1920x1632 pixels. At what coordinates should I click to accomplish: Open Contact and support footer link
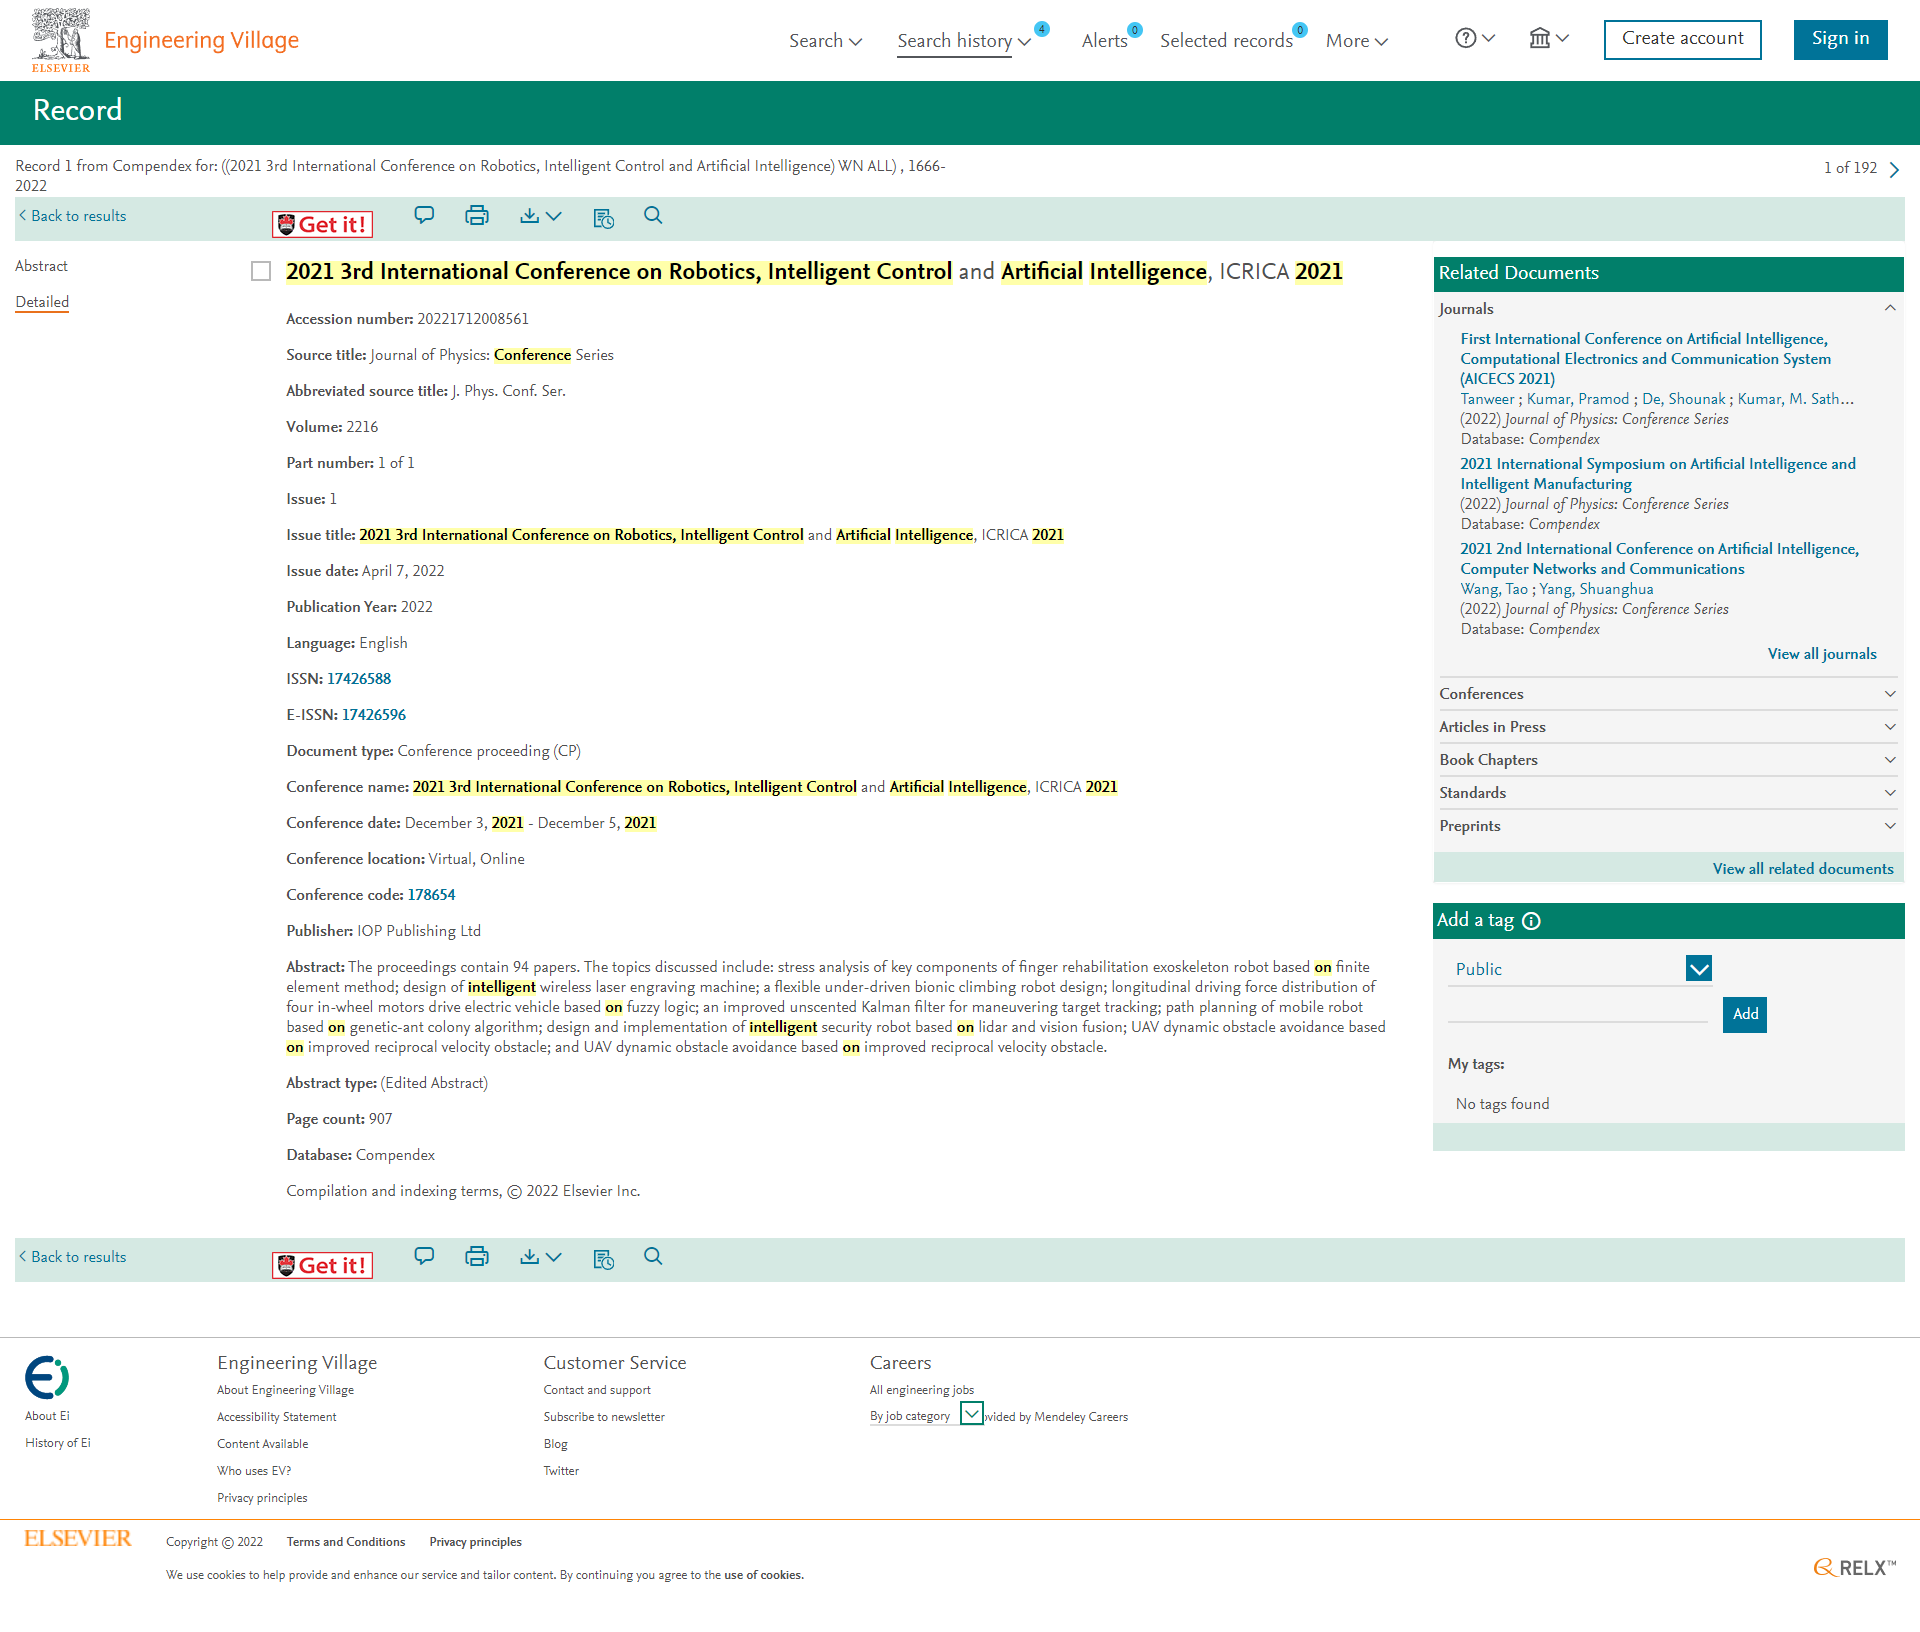point(597,1390)
